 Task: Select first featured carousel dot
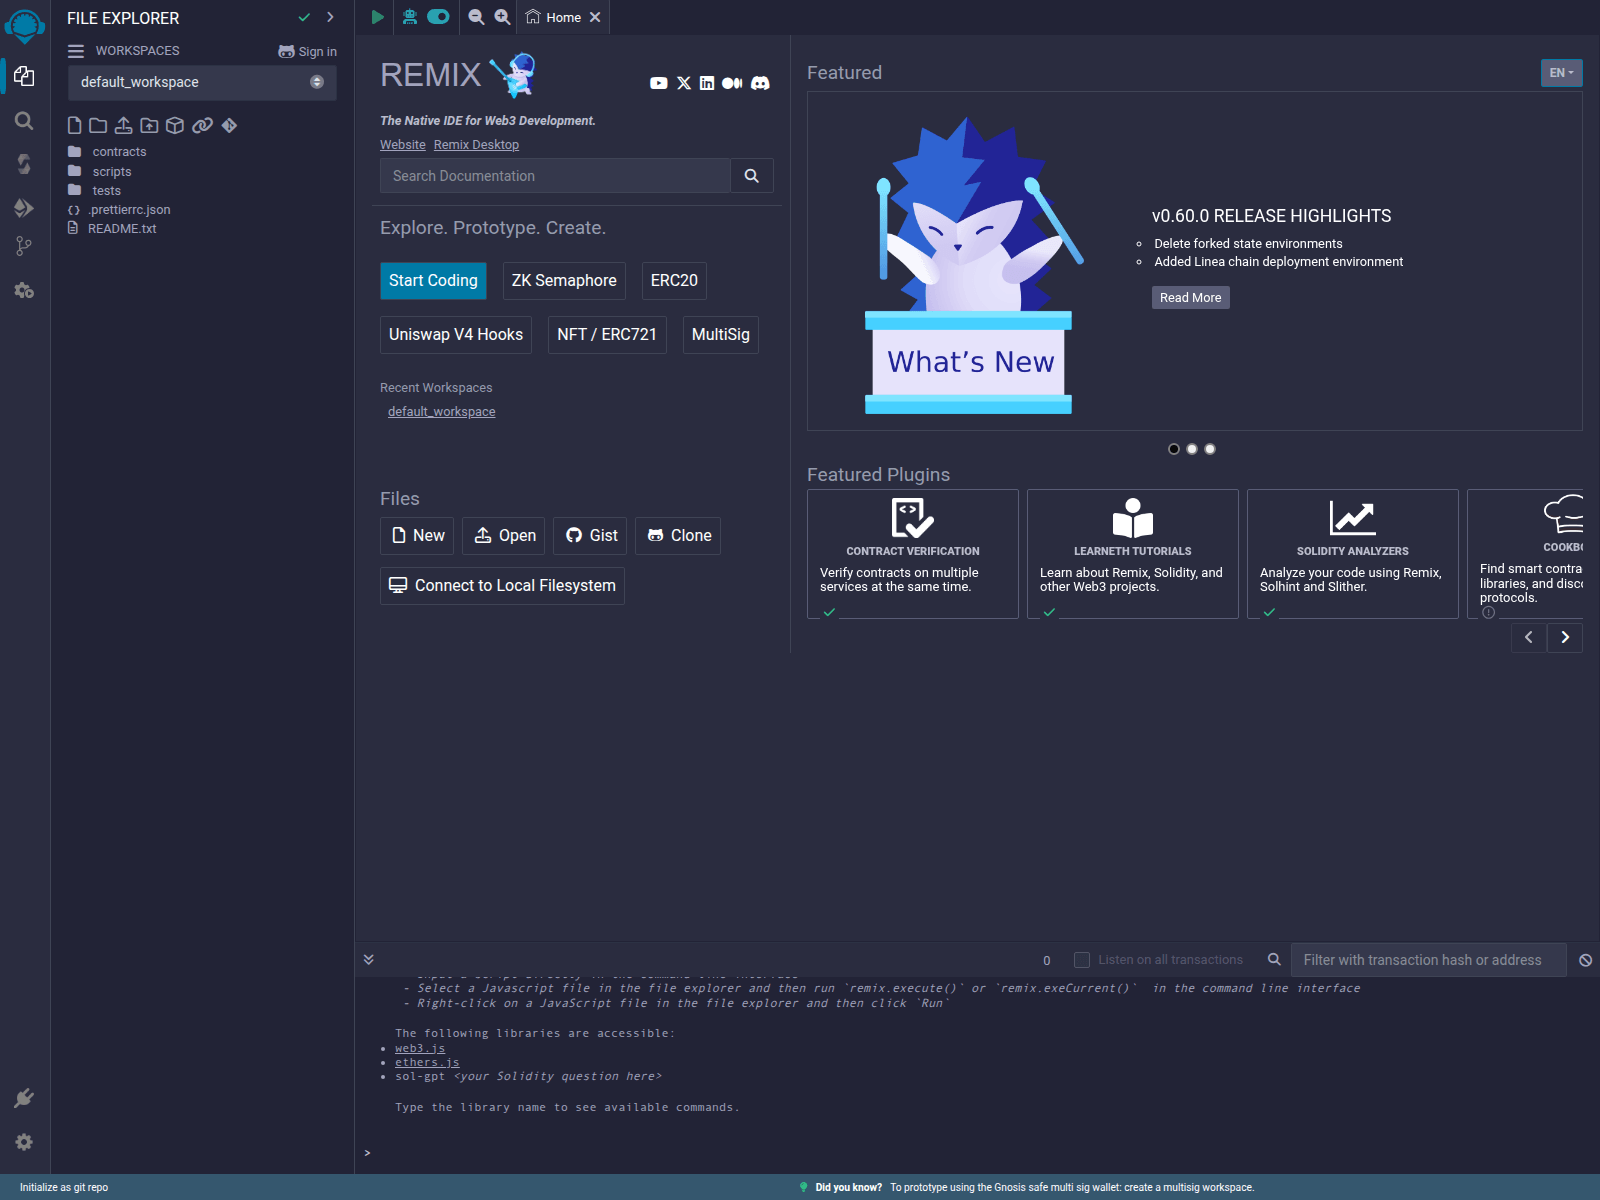click(1174, 449)
